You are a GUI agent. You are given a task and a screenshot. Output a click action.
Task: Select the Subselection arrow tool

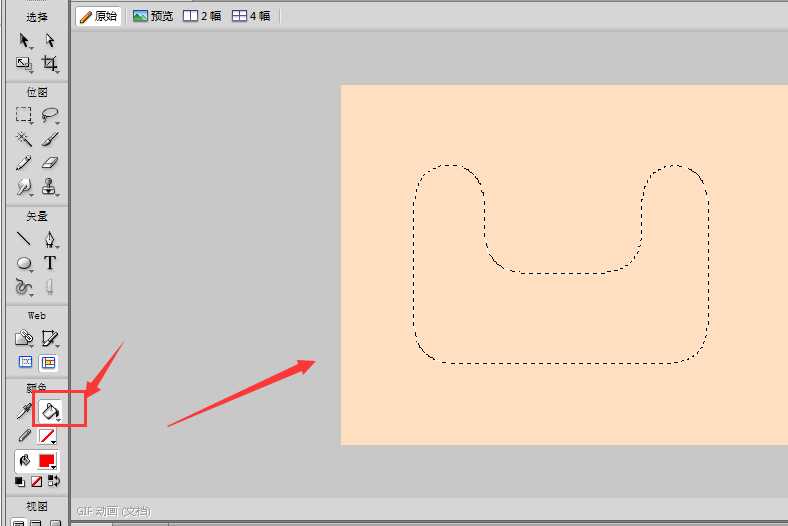49,41
